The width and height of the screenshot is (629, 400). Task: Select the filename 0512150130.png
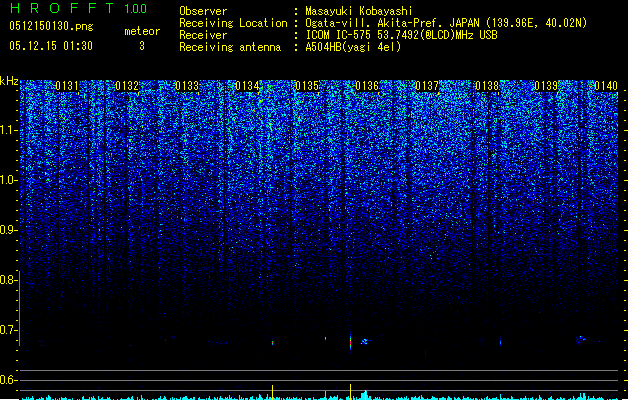(51, 26)
